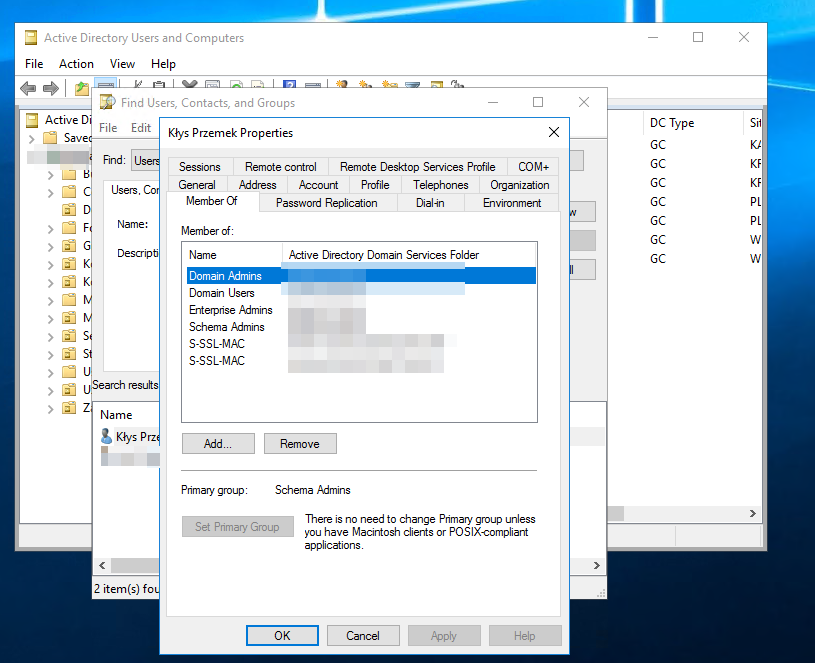Create new organizational unit toolbar icon
The width and height of the screenshot is (815, 663).
click(x=391, y=87)
